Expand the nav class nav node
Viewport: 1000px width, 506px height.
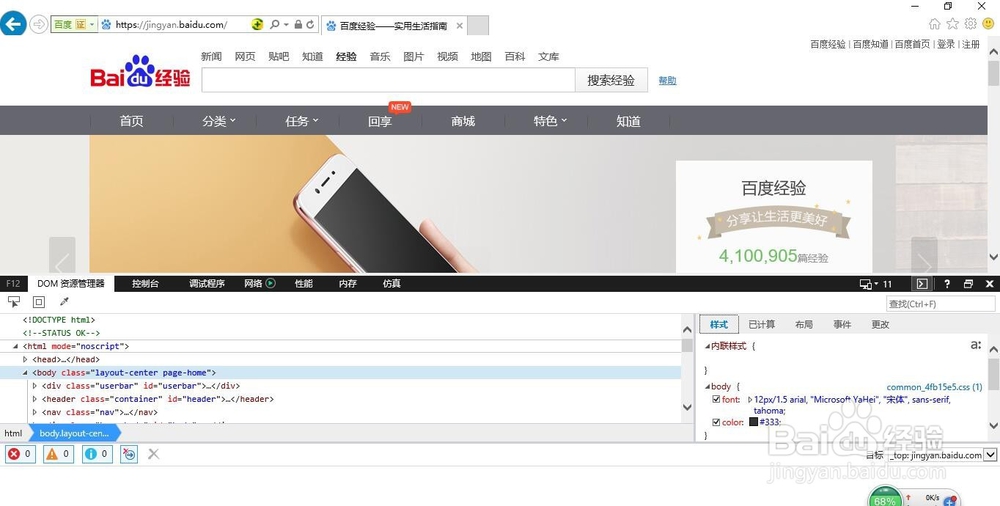35,412
